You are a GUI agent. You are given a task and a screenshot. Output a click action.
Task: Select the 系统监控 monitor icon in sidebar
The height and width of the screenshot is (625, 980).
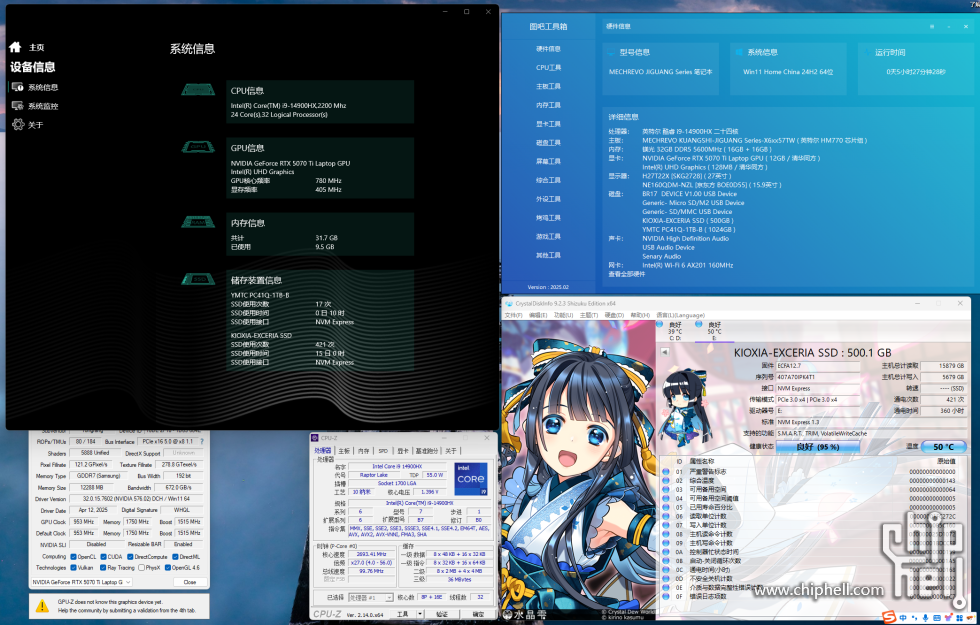pos(18,106)
